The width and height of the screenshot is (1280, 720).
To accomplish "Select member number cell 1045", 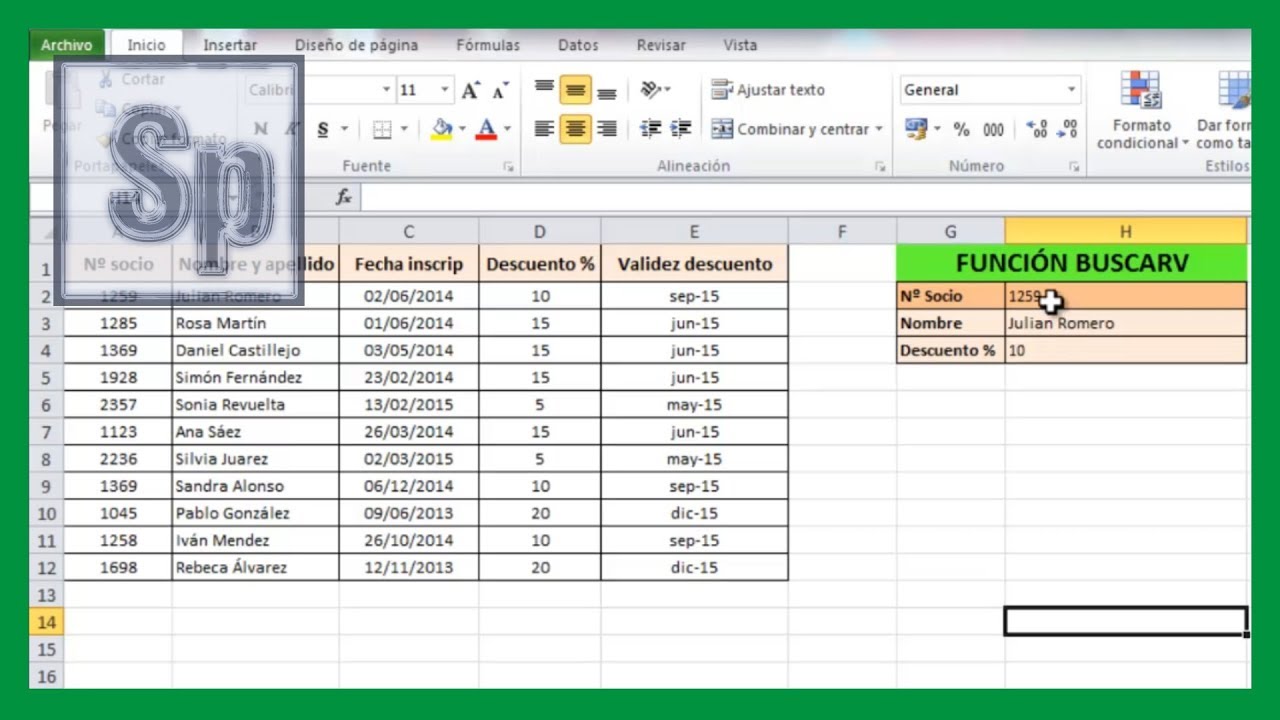I will (x=118, y=513).
